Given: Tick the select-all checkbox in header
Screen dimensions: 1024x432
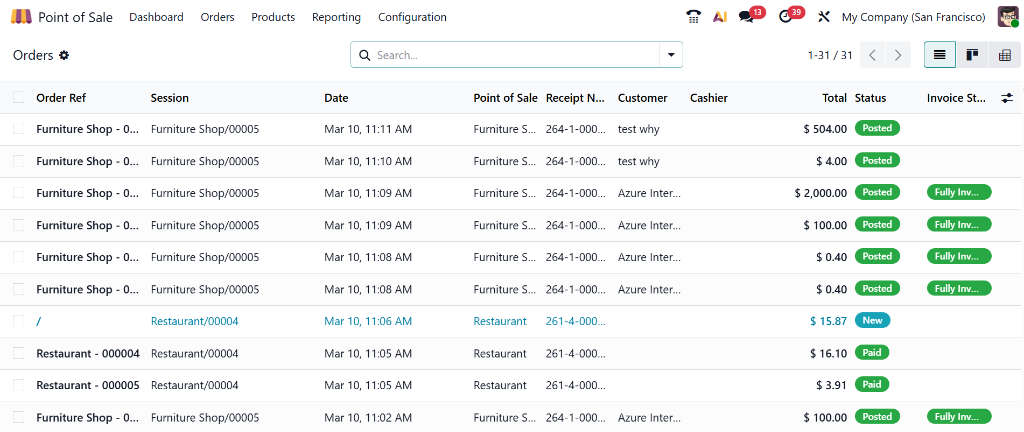Looking at the screenshot, I should point(19,98).
